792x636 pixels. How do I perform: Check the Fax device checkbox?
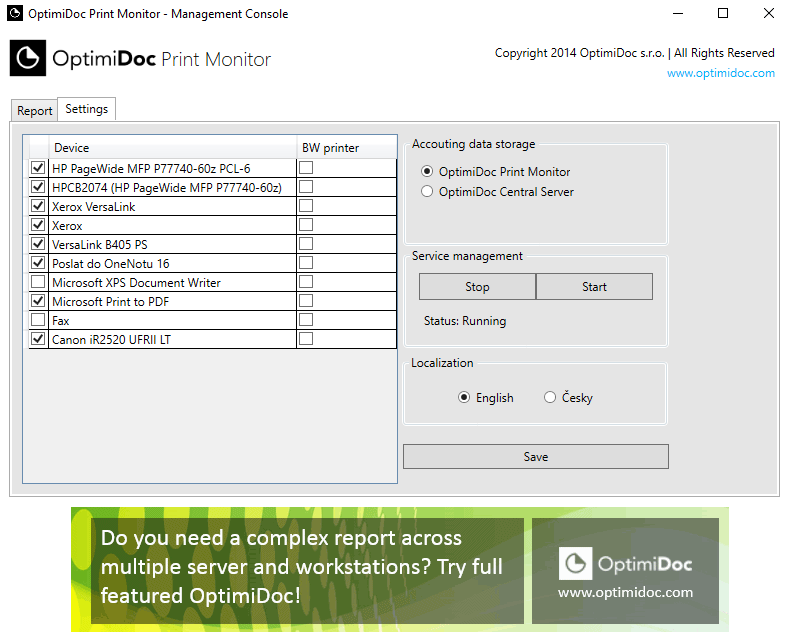point(38,320)
